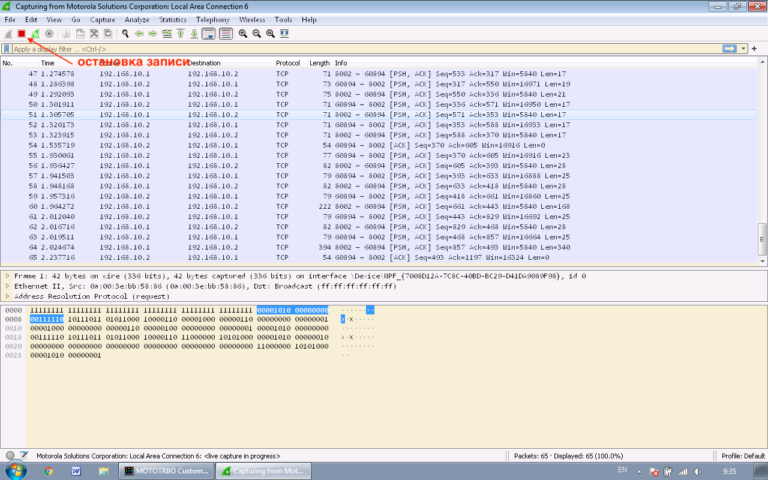Switch to MOTOTRBO Customer taskbar window
Screen dimensions: 768x480
click(167, 470)
